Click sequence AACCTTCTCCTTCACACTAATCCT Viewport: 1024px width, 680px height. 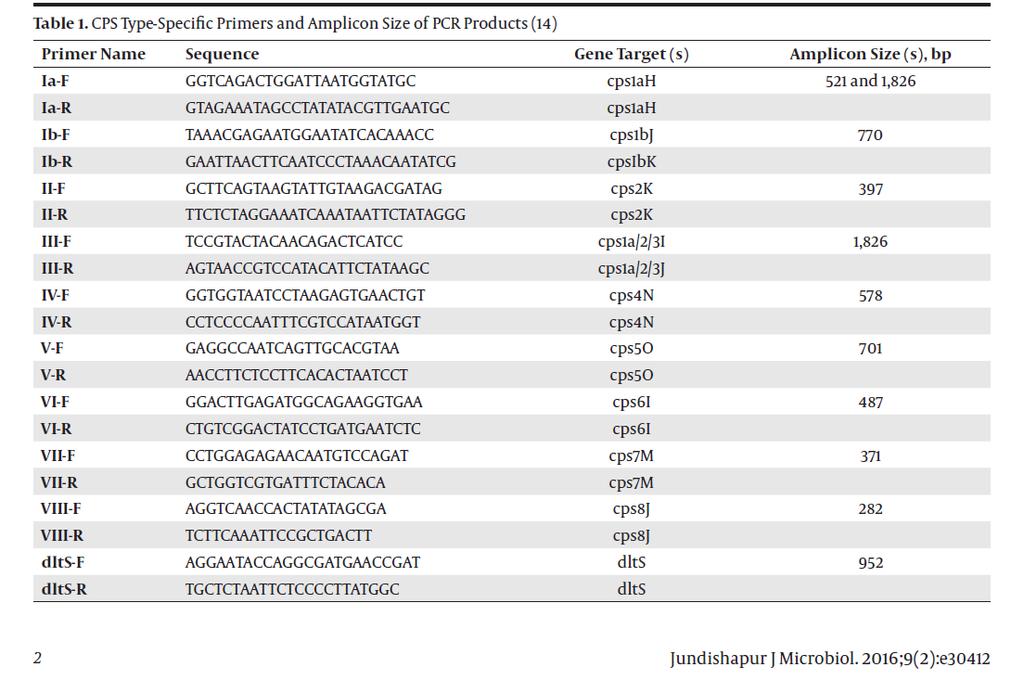(296, 375)
